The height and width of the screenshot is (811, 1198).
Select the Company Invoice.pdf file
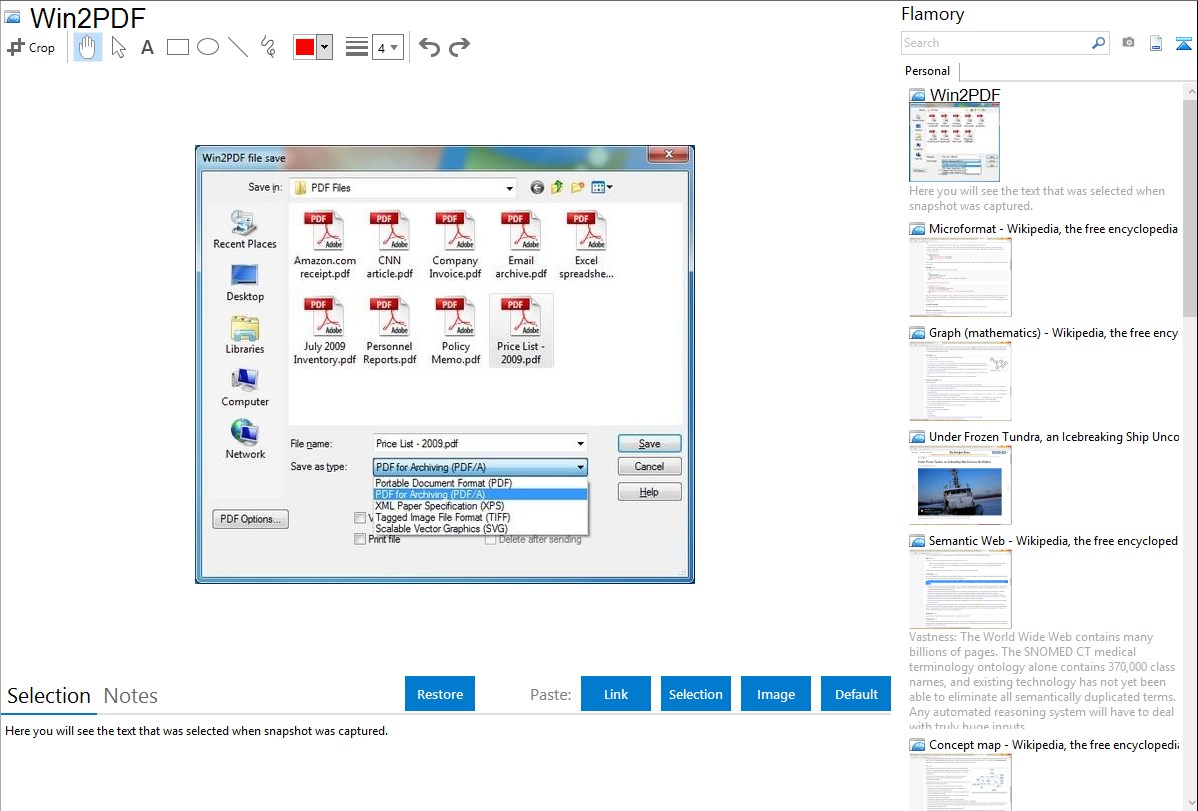455,245
